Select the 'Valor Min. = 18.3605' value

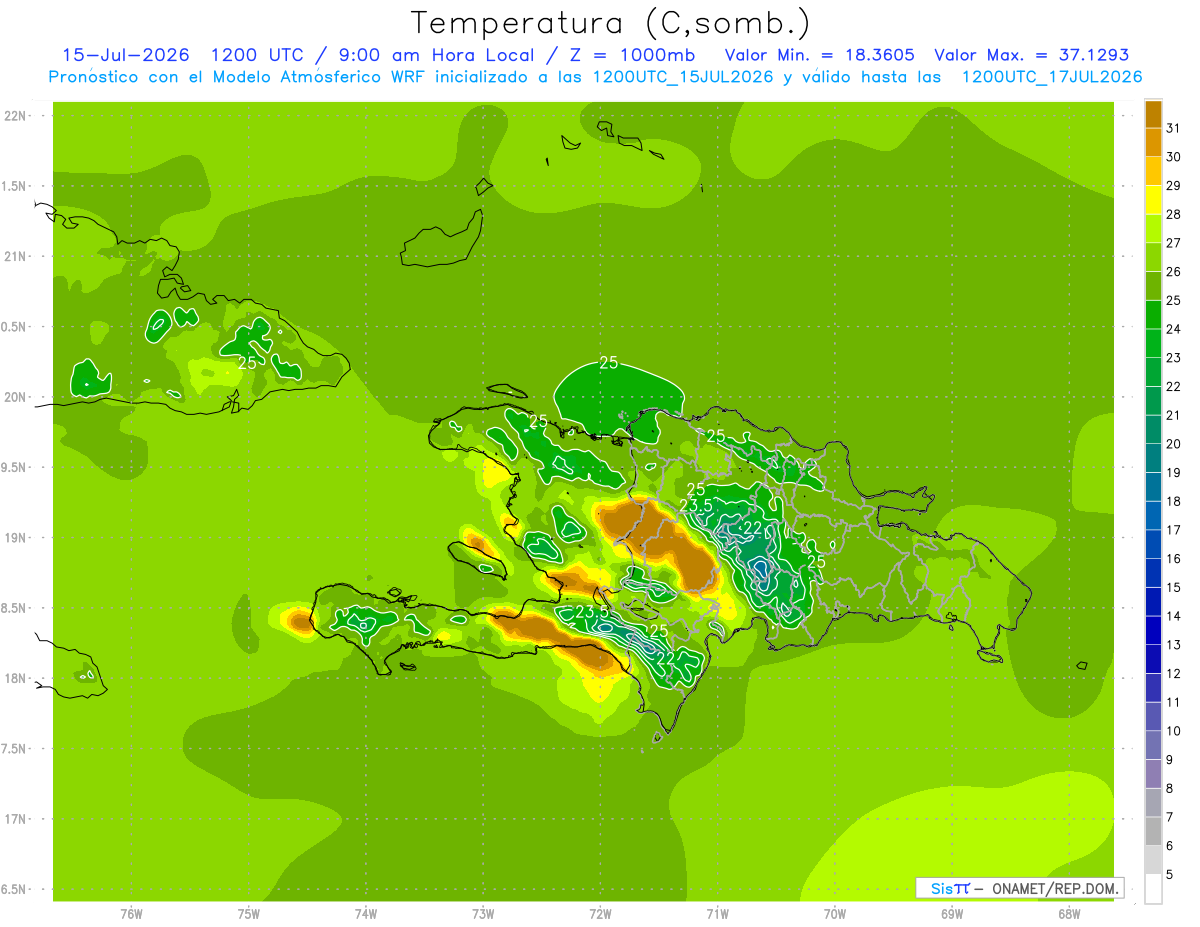coord(820,55)
